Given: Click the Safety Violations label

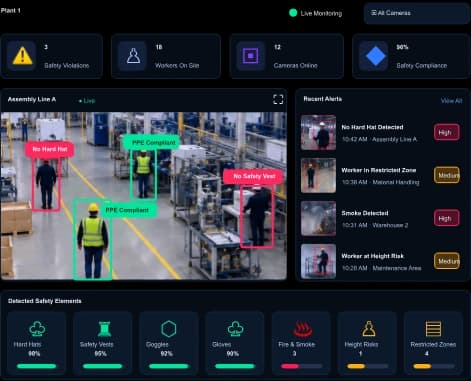Looking at the screenshot, I should (67, 66).
